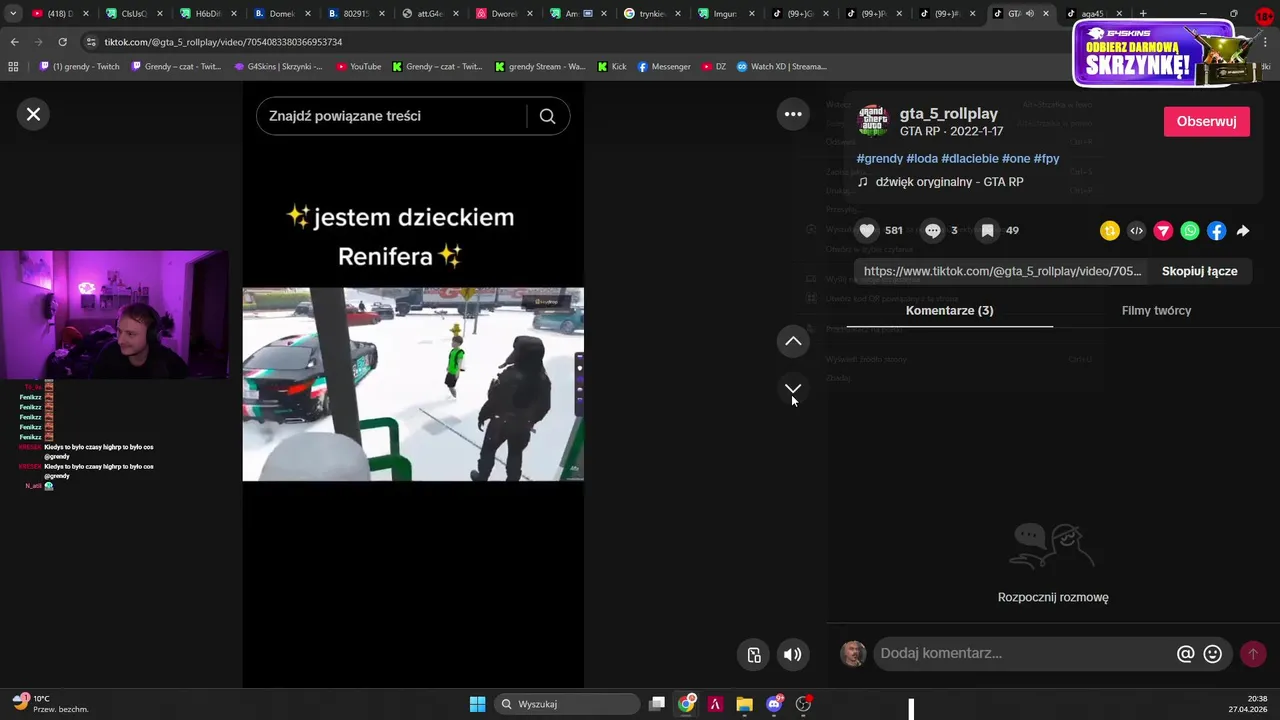This screenshot has height=720, width=1280.
Task: Open more share options arrow
Action: pos(1243,231)
